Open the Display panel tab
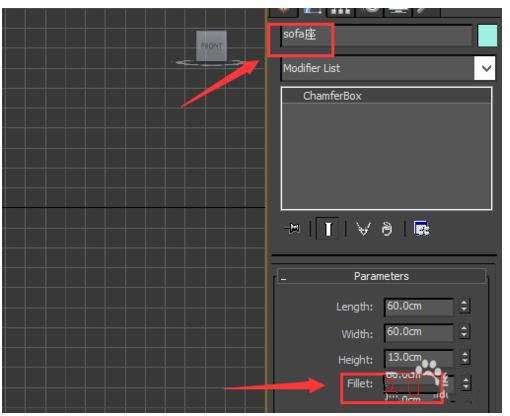 pyautogui.click(x=398, y=12)
